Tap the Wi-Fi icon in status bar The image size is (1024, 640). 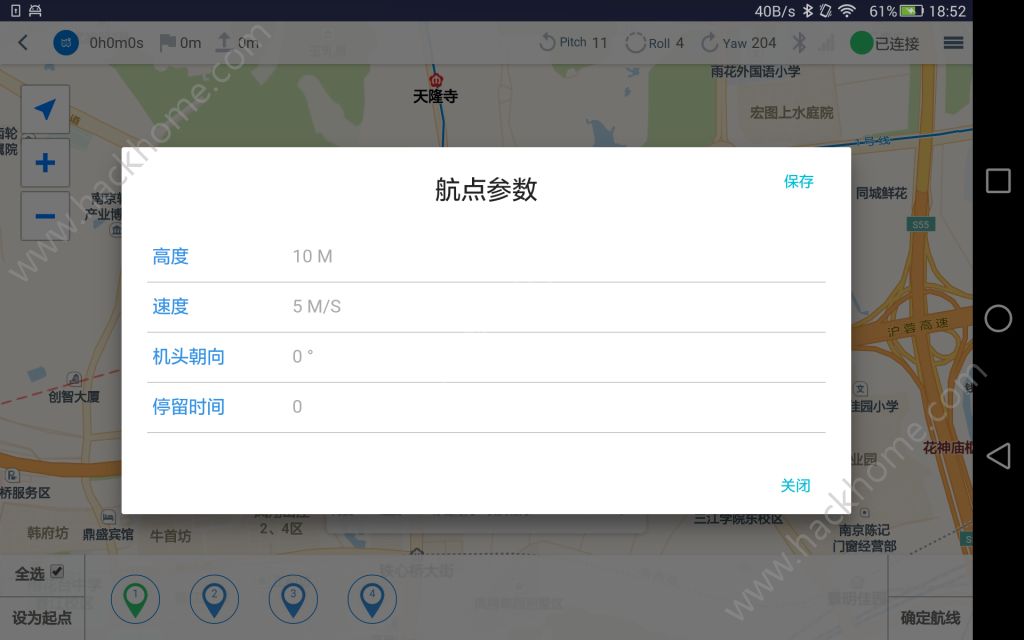point(847,10)
